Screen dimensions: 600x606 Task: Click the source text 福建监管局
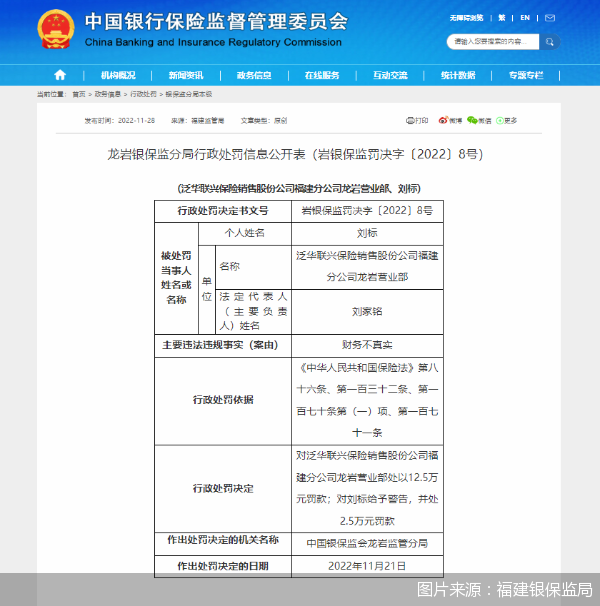(x=207, y=121)
